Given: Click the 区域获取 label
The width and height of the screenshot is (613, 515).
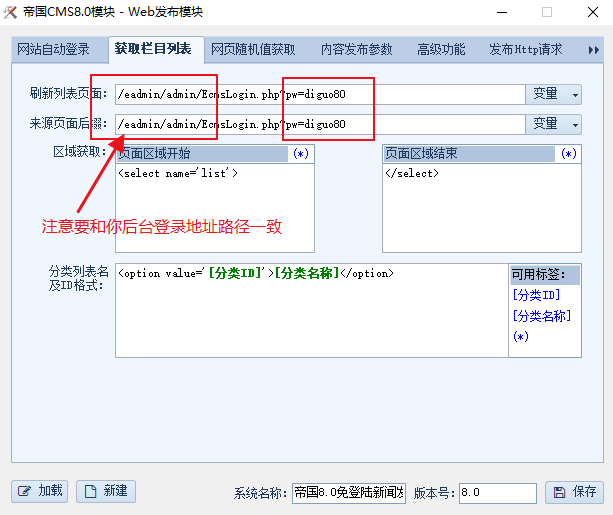Looking at the screenshot, I should click(80, 152).
